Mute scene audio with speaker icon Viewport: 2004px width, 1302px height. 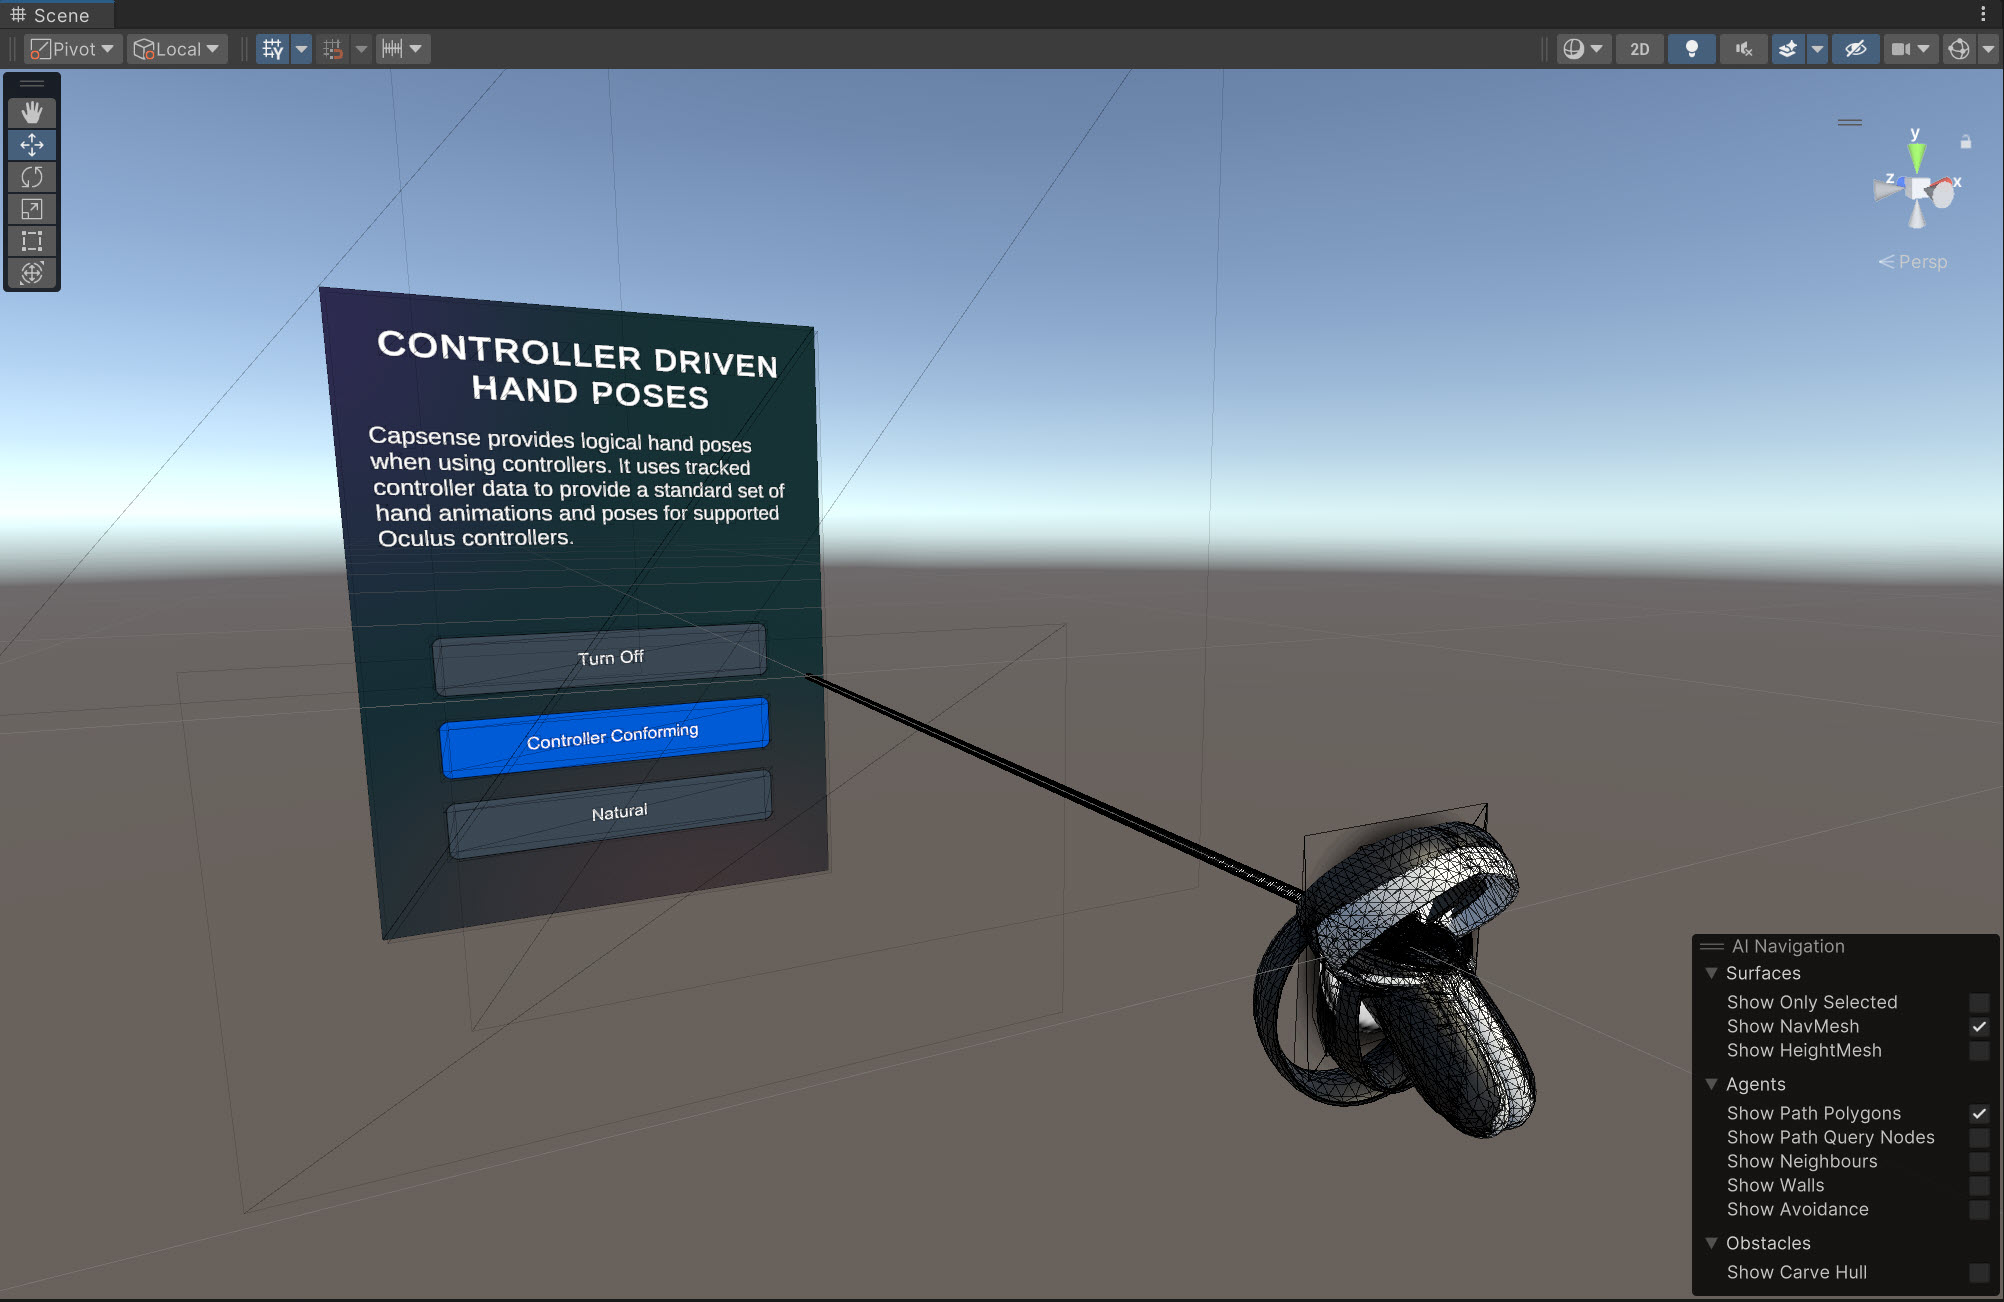pyautogui.click(x=1743, y=49)
